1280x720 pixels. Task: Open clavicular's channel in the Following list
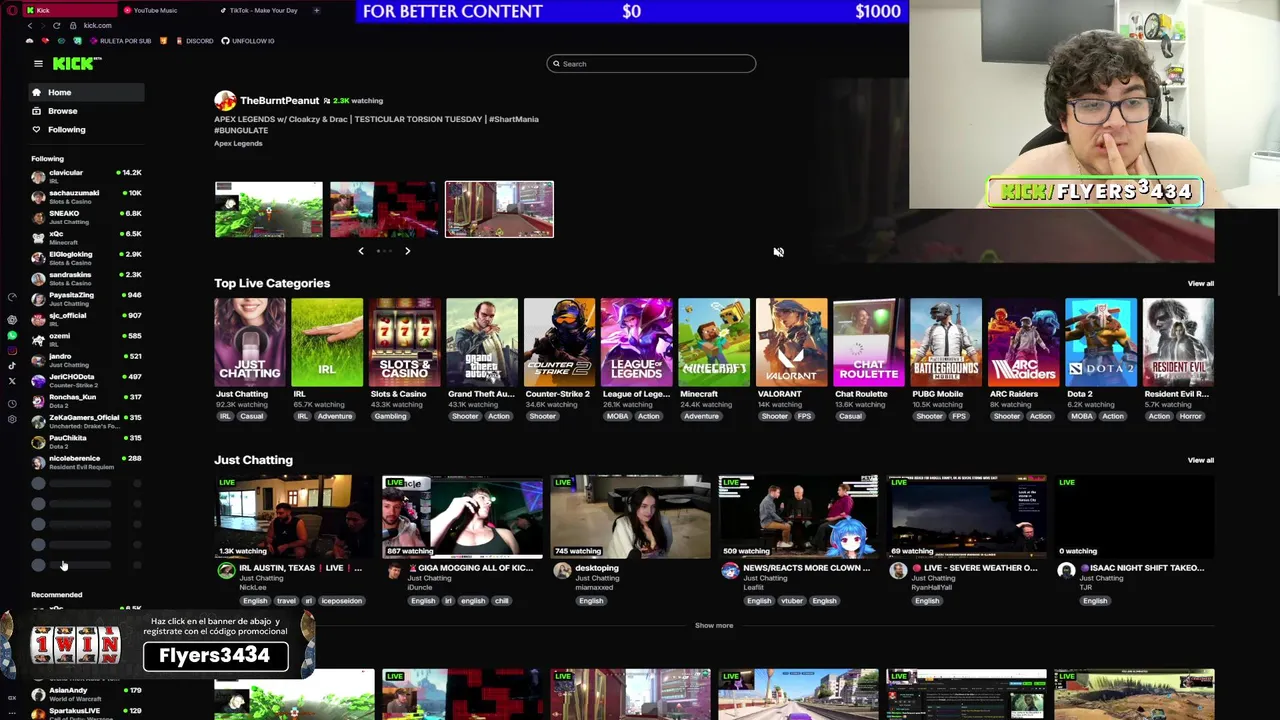86,176
